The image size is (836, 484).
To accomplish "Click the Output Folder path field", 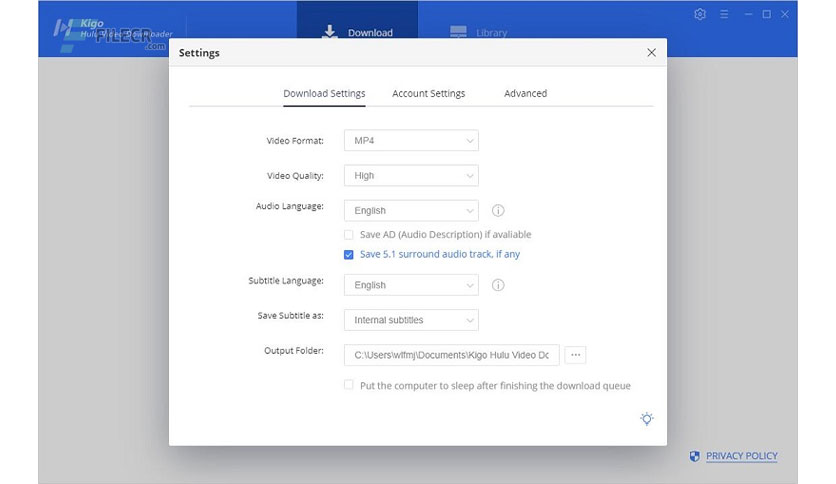I will pos(452,355).
